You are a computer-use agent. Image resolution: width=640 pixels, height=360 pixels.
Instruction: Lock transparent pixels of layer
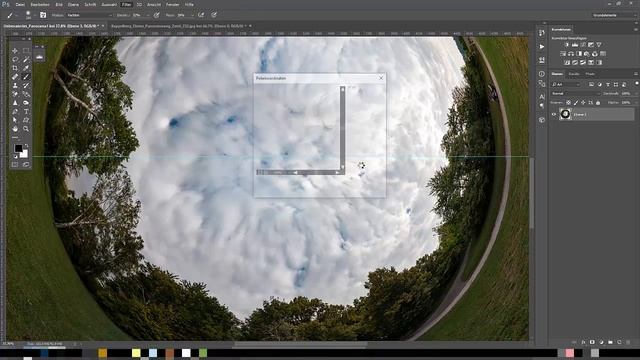(568, 103)
